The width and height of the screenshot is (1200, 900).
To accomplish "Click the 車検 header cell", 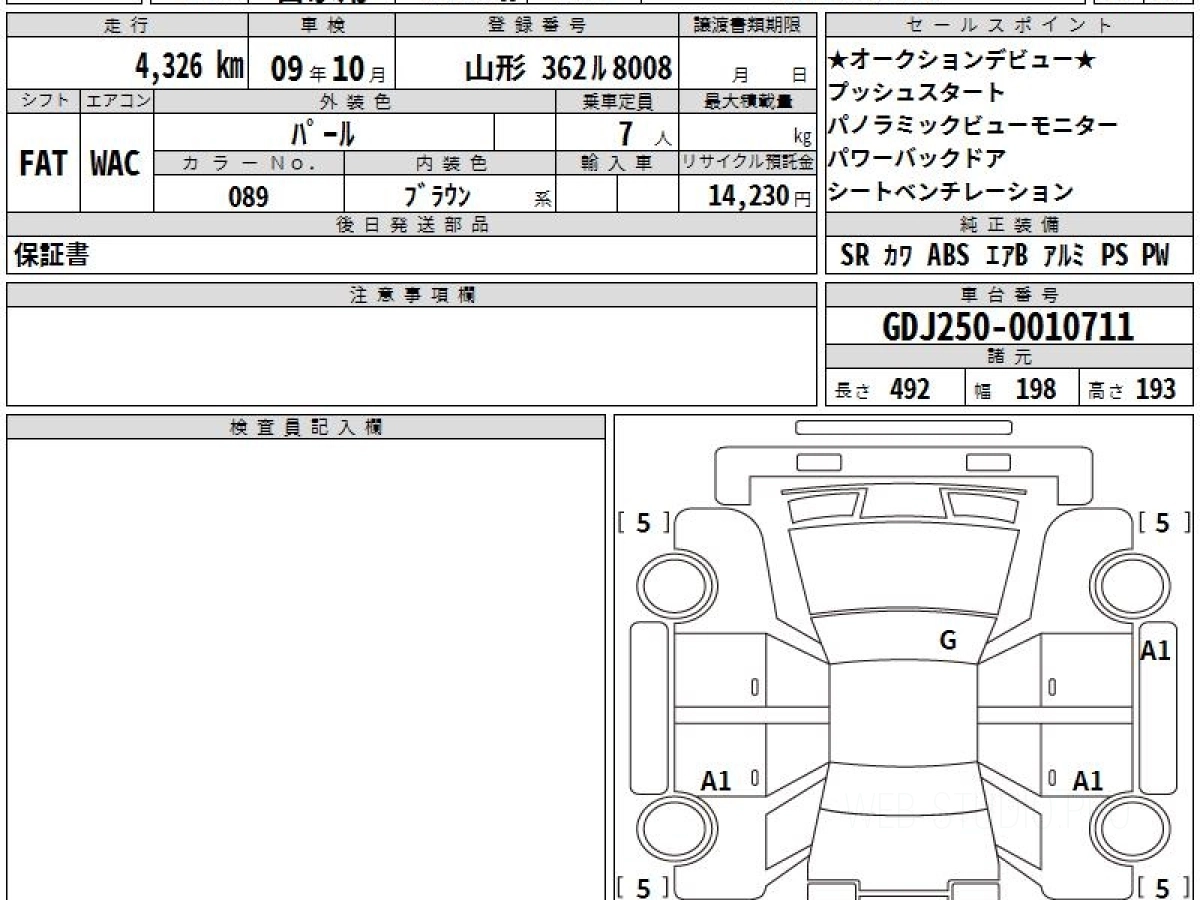I will tap(321, 26).
